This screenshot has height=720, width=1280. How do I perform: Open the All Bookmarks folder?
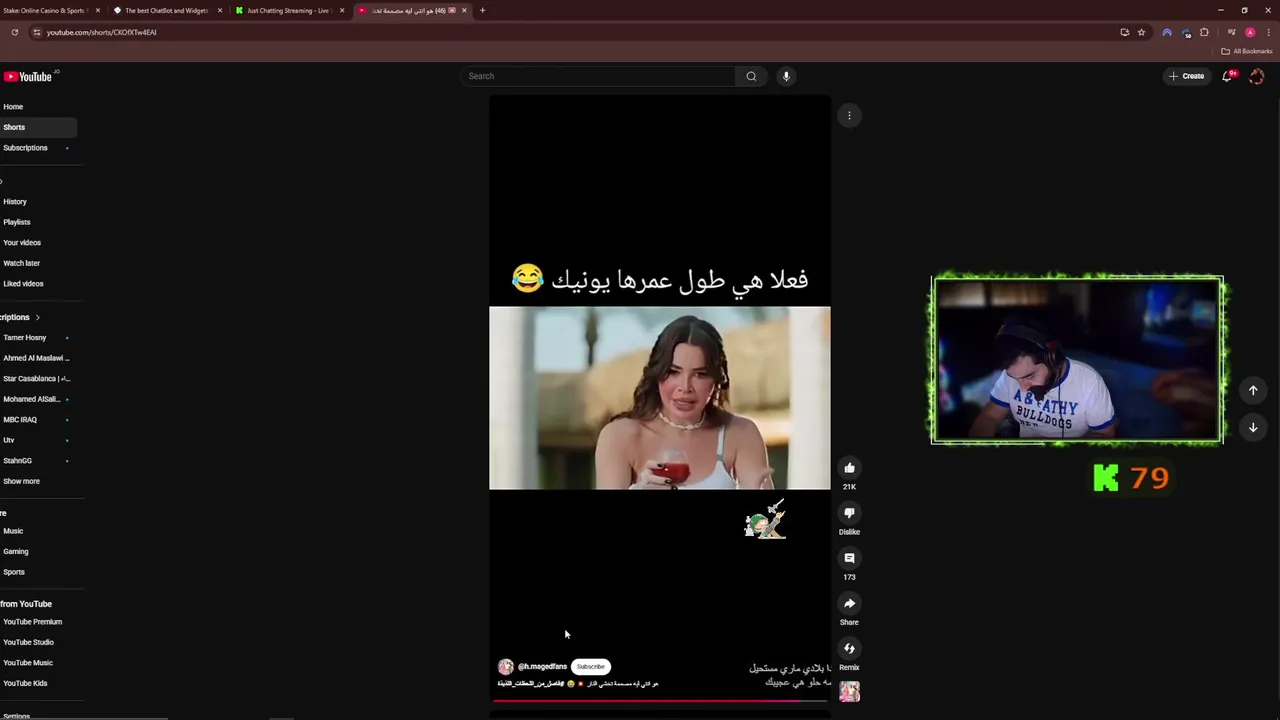[1246, 51]
